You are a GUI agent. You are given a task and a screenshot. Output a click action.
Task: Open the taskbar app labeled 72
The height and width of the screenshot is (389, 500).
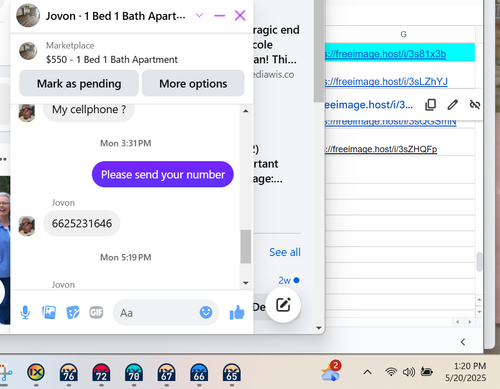101,372
